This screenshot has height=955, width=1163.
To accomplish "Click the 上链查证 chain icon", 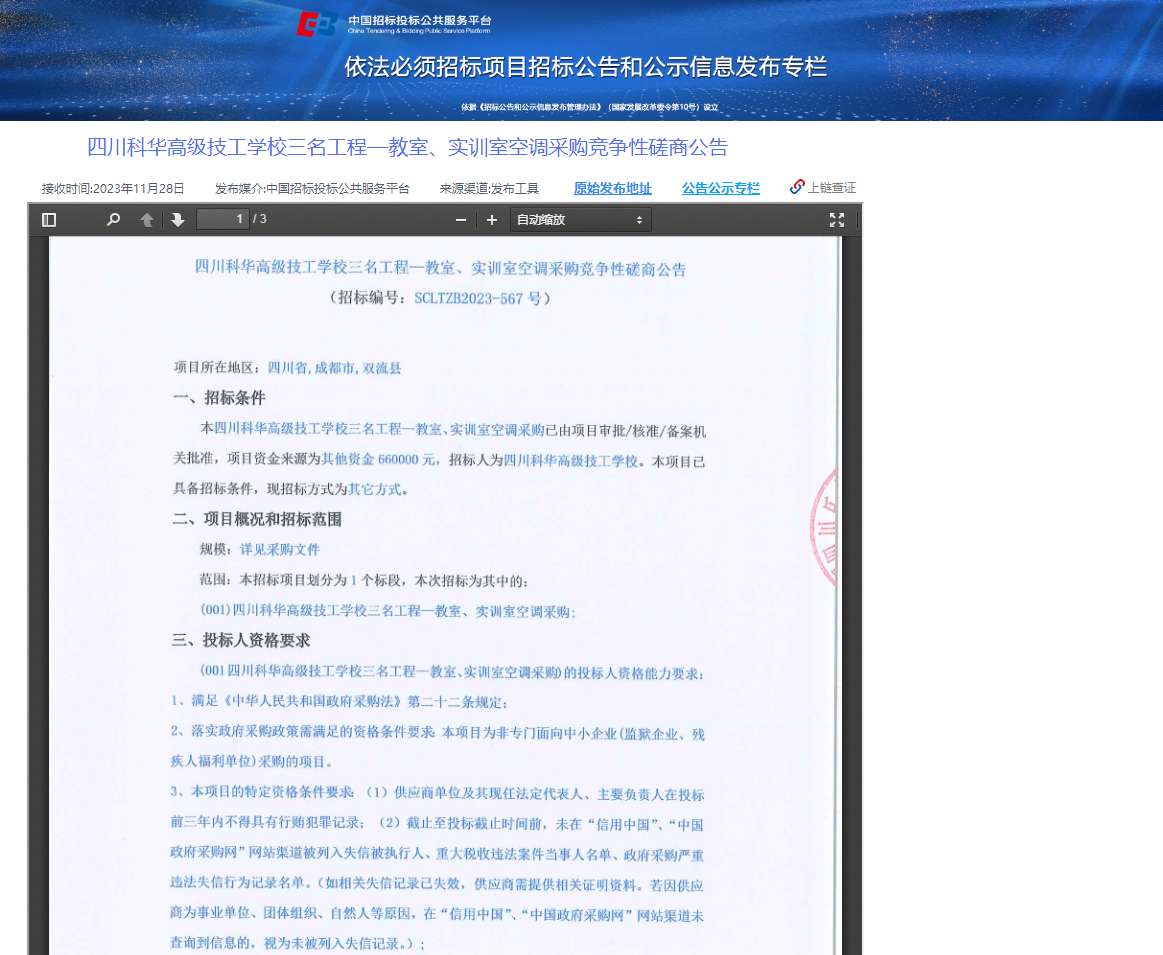I will (797, 187).
